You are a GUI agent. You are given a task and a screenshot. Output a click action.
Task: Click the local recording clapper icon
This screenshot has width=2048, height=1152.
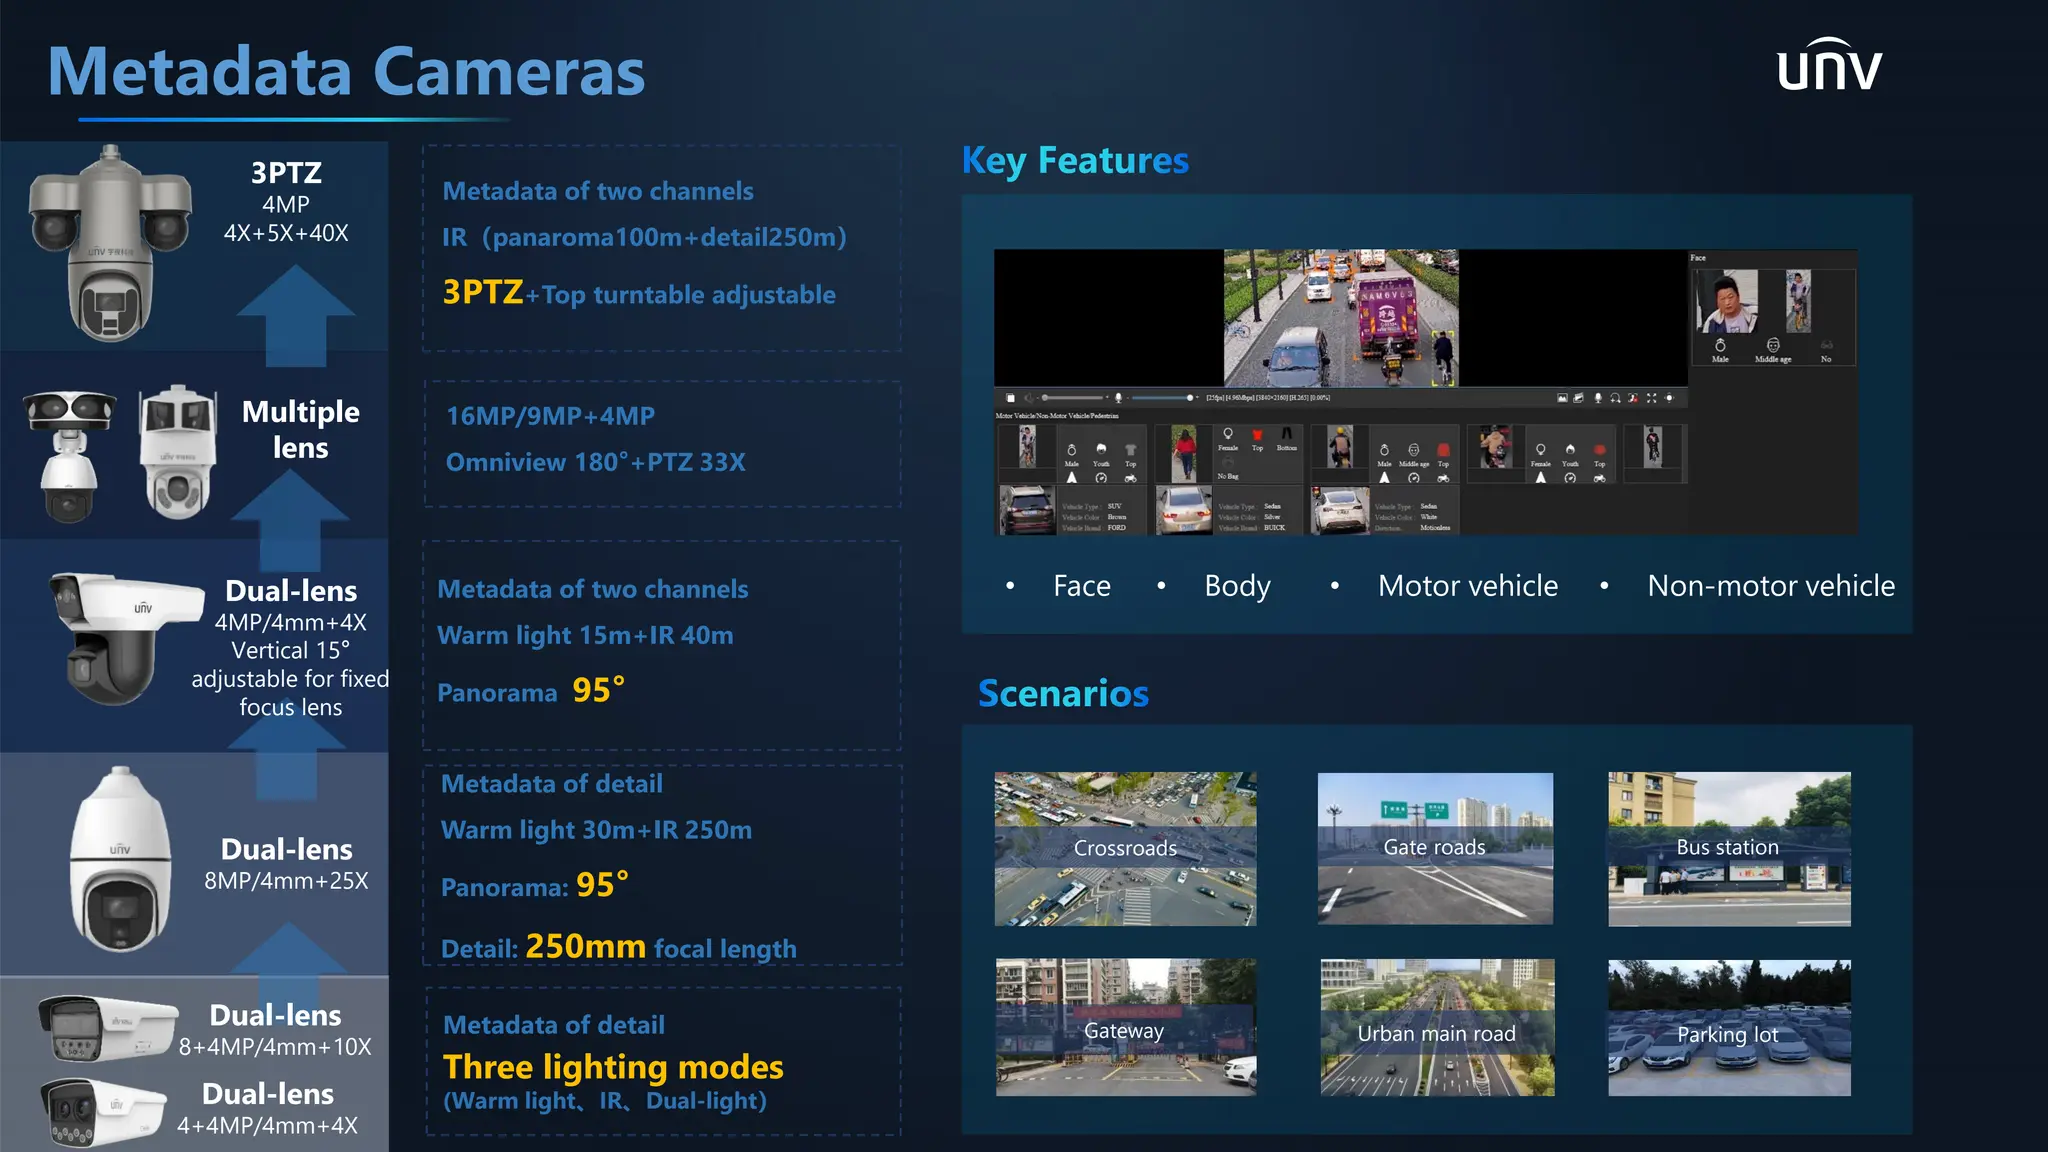tap(1578, 398)
